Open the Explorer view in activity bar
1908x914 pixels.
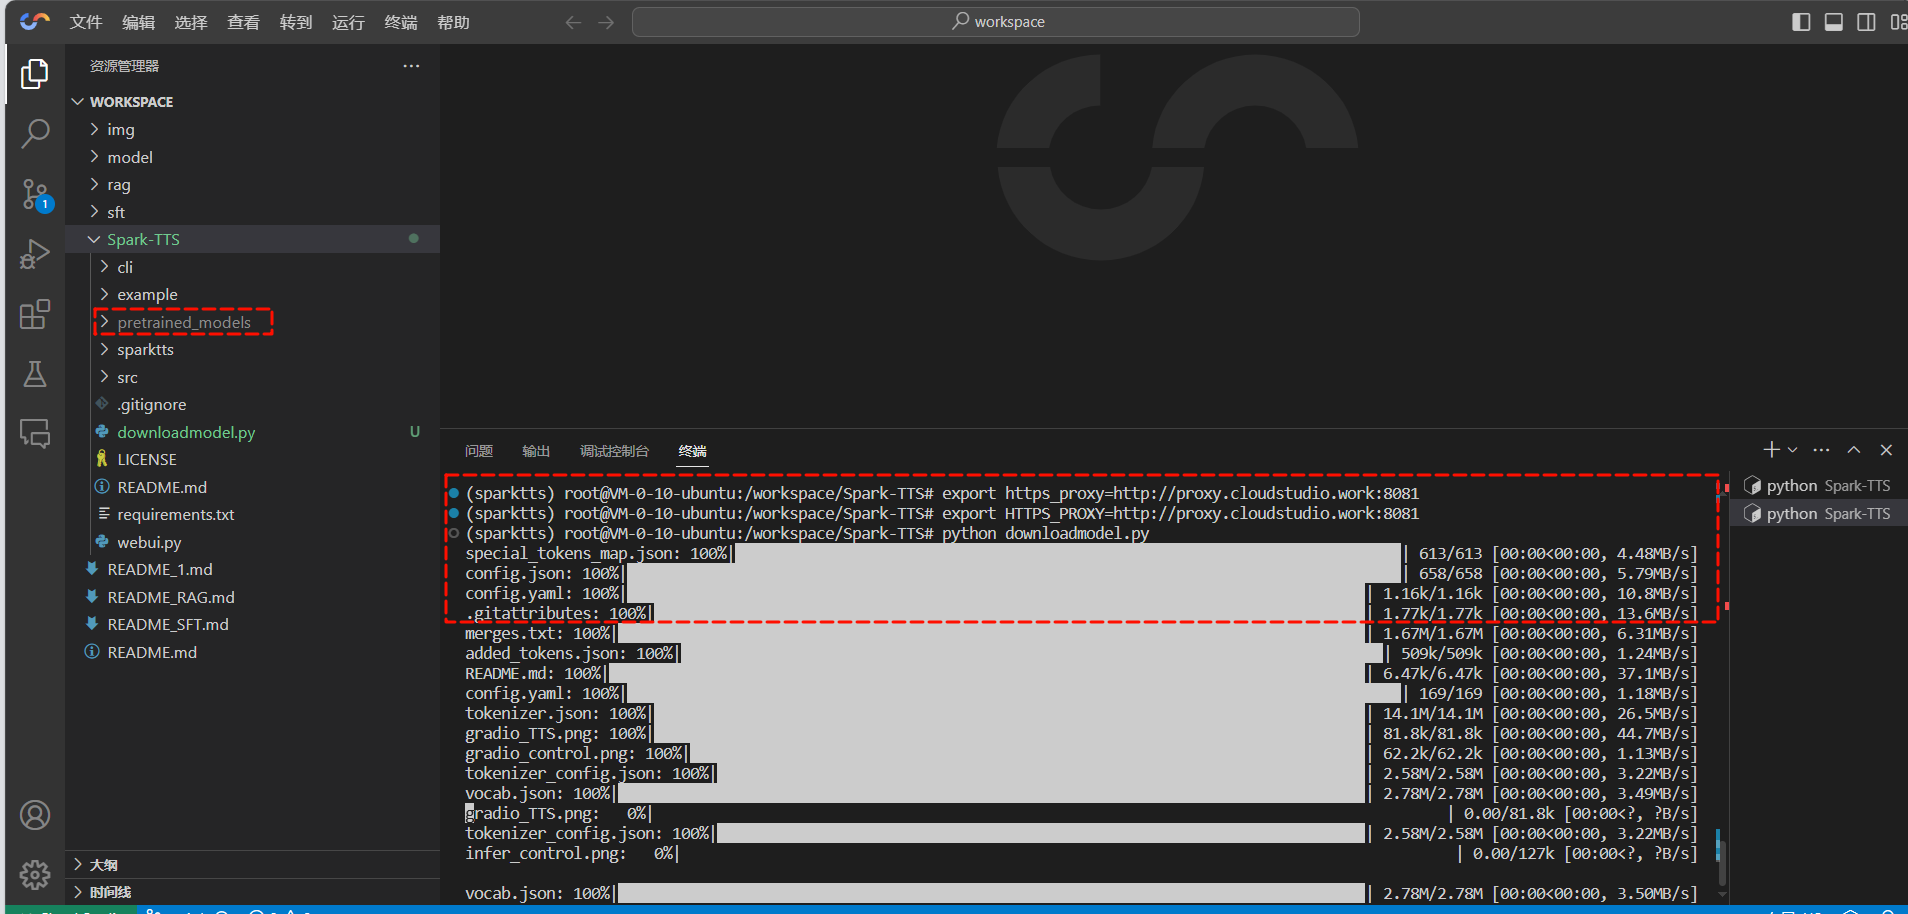[x=35, y=74]
